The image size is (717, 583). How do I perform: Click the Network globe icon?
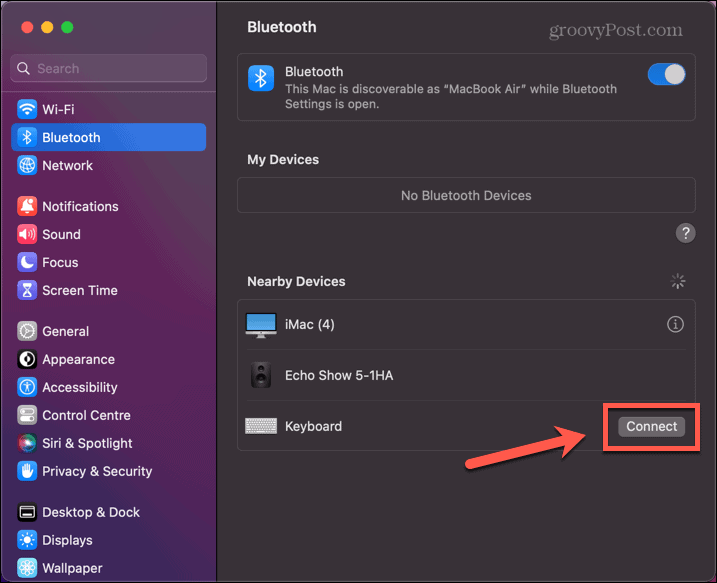click(27, 165)
